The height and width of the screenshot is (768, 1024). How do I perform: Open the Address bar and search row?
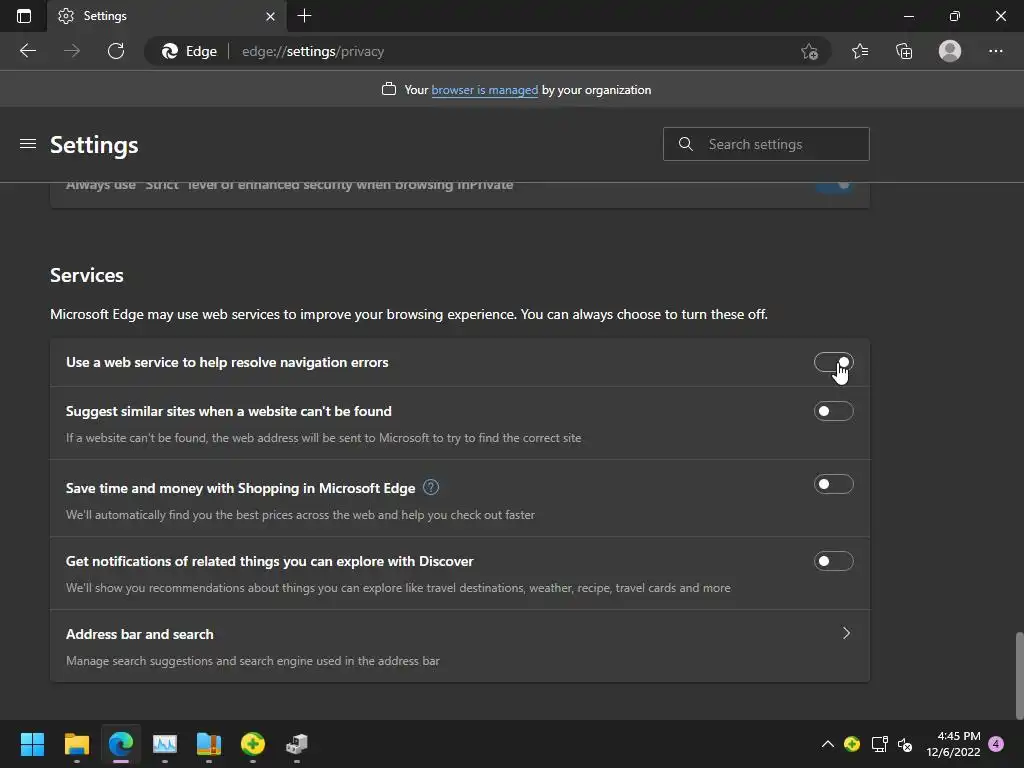tap(460, 647)
